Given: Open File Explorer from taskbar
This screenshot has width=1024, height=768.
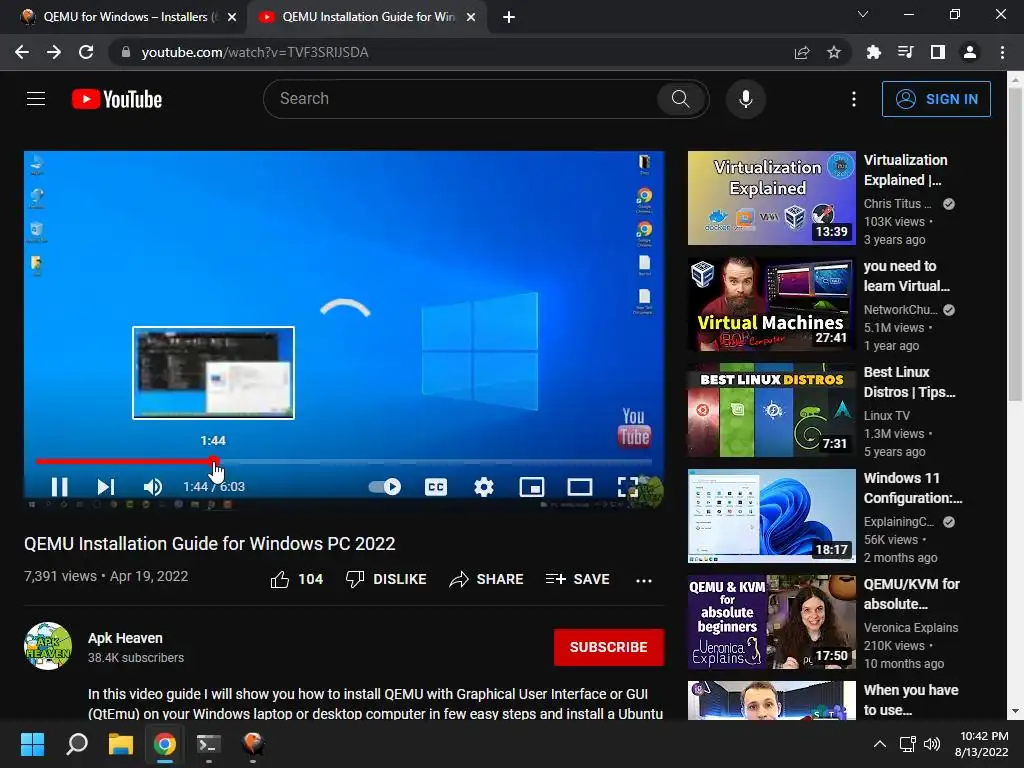Looking at the screenshot, I should pyautogui.click(x=121, y=744).
